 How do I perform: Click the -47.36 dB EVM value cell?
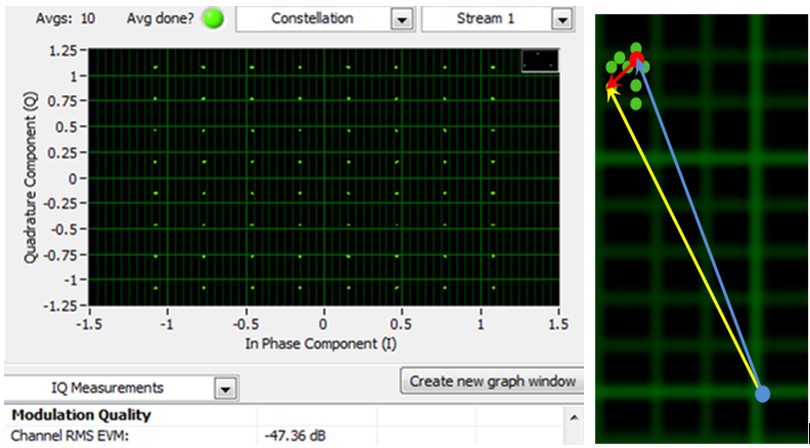[x=292, y=435]
